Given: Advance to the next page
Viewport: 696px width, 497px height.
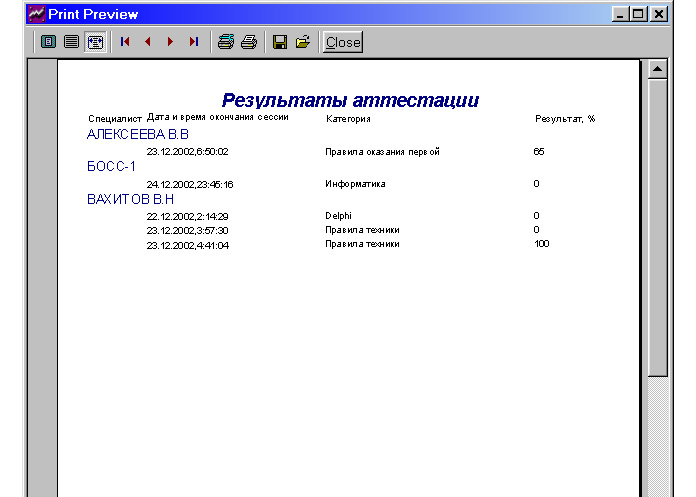Looking at the screenshot, I should pos(171,42).
